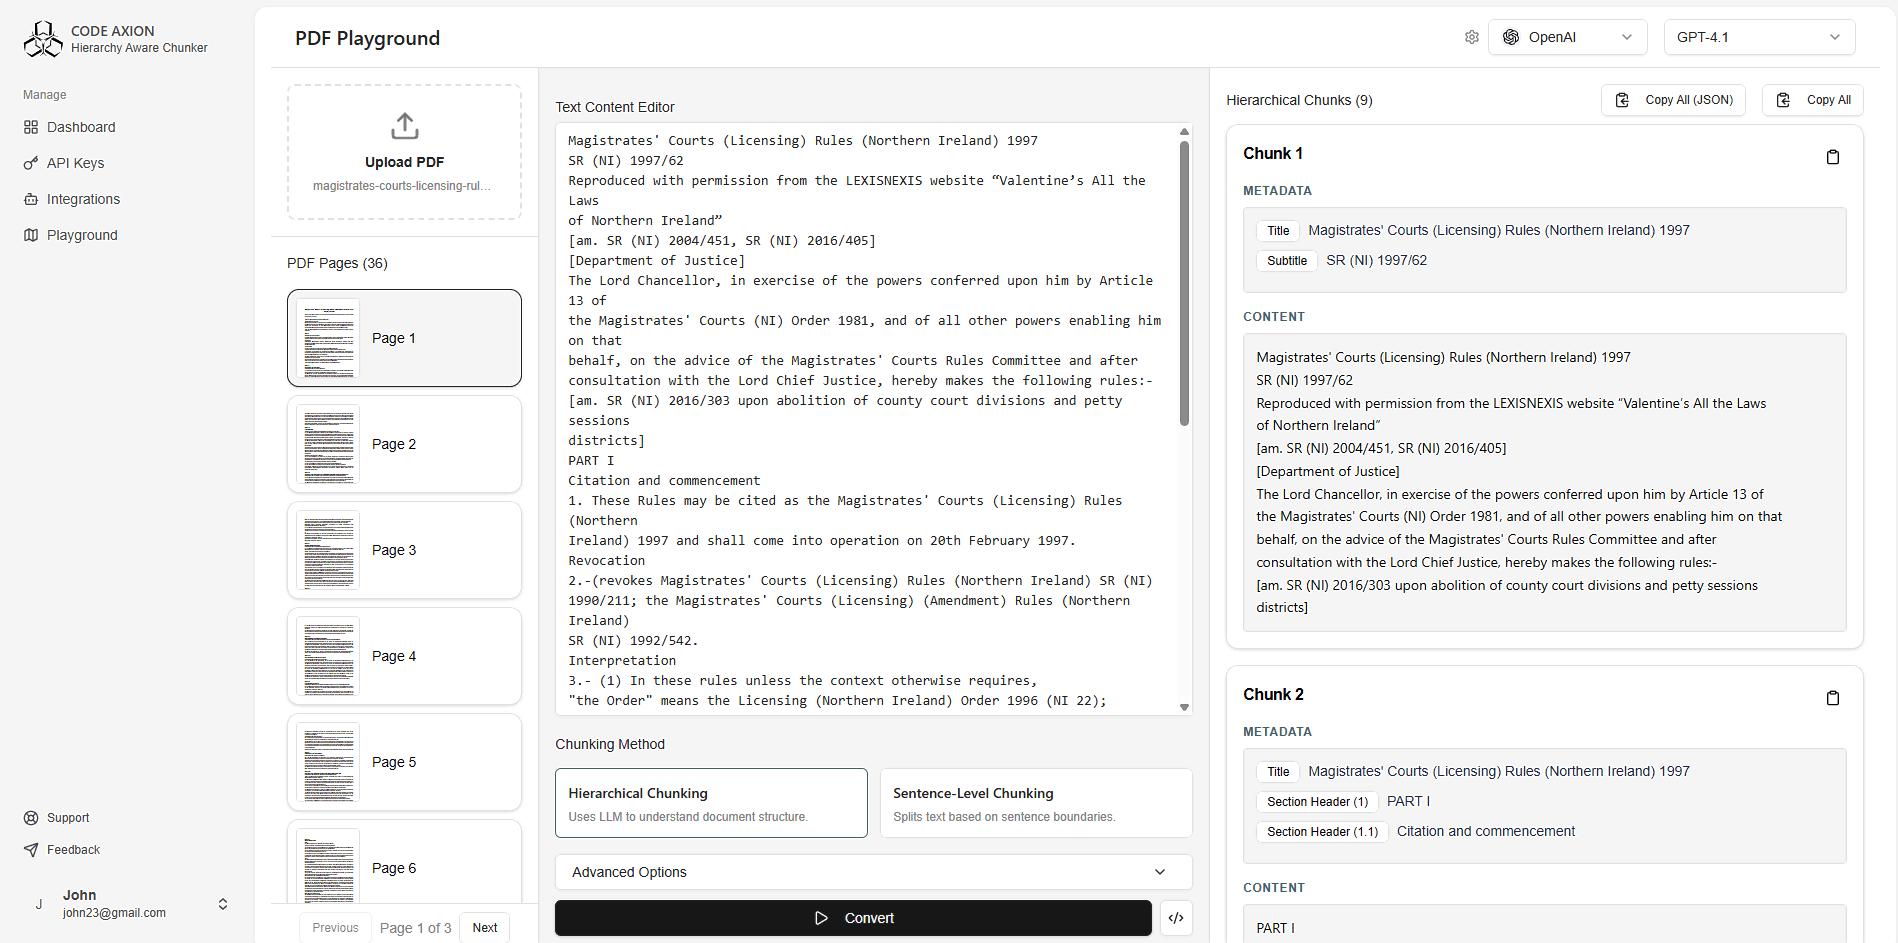The width and height of the screenshot is (1898, 943).
Task: Expand Advanced Options
Action: 874,872
